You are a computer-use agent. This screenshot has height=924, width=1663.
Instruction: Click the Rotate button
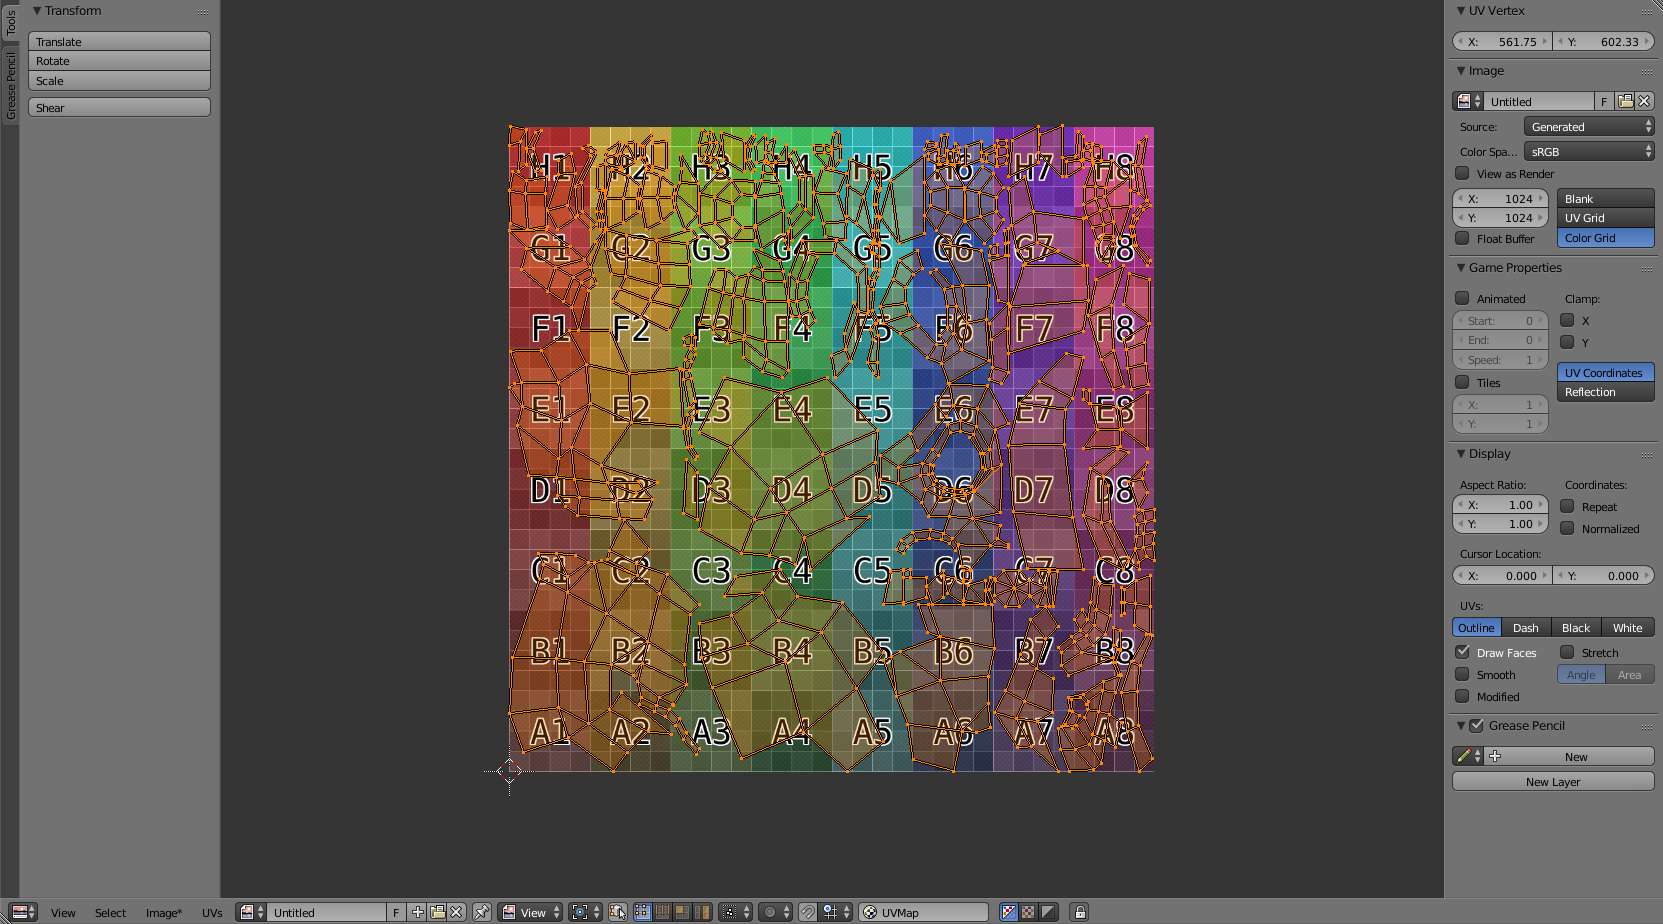(x=119, y=61)
